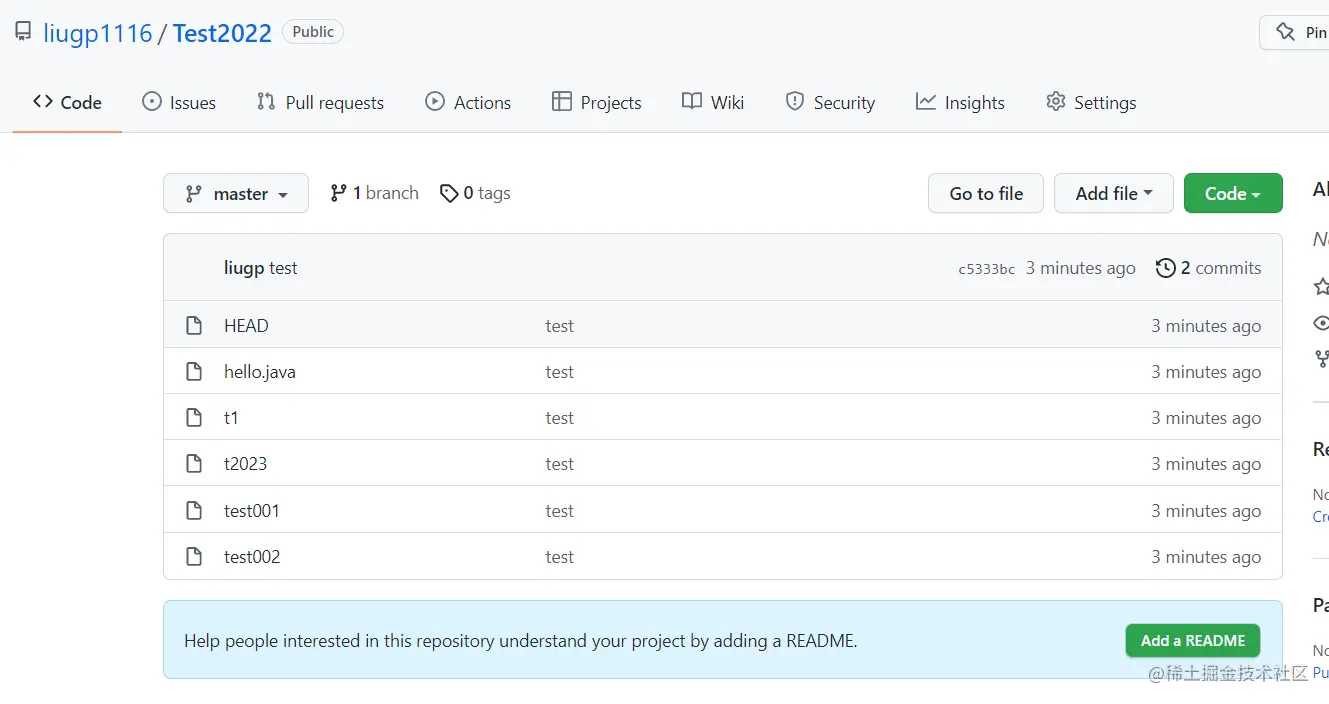Open the Wiki tab
Image resolution: width=1329 pixels, height=704 pixels.
click(713, 102)
